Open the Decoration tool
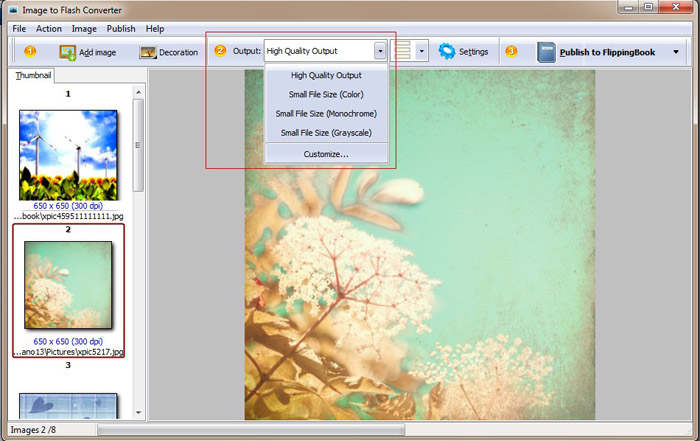This screenshot has width=700, height=441. [168, 52]
